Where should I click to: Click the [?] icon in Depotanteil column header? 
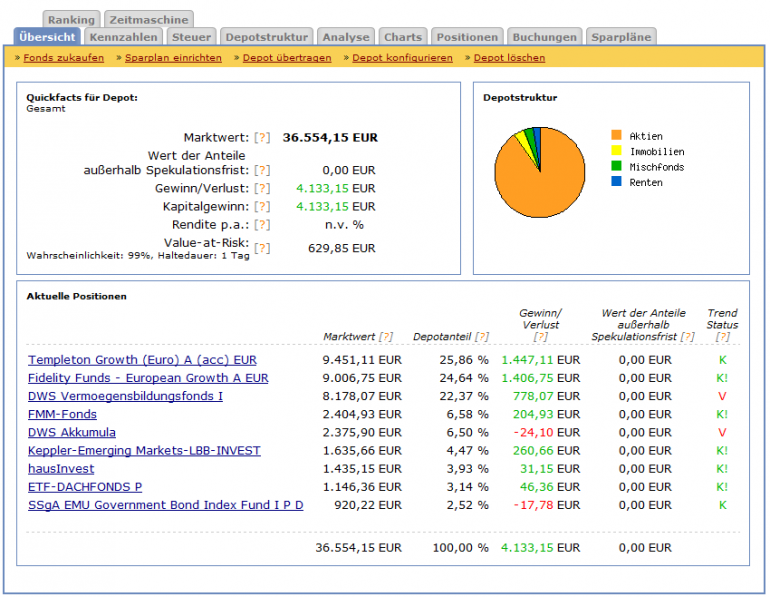click(x=482, y=337)
